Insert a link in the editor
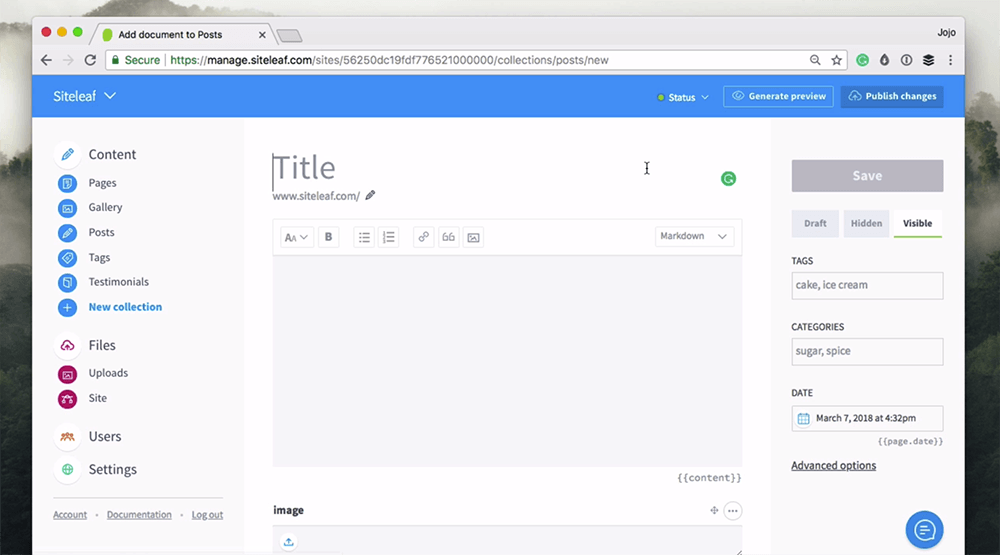1000x555 pixels. [423, 237]
